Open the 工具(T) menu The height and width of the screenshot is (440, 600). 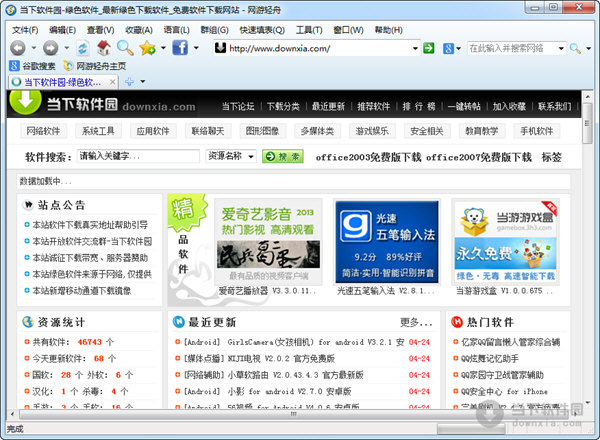tap(309, 30)
